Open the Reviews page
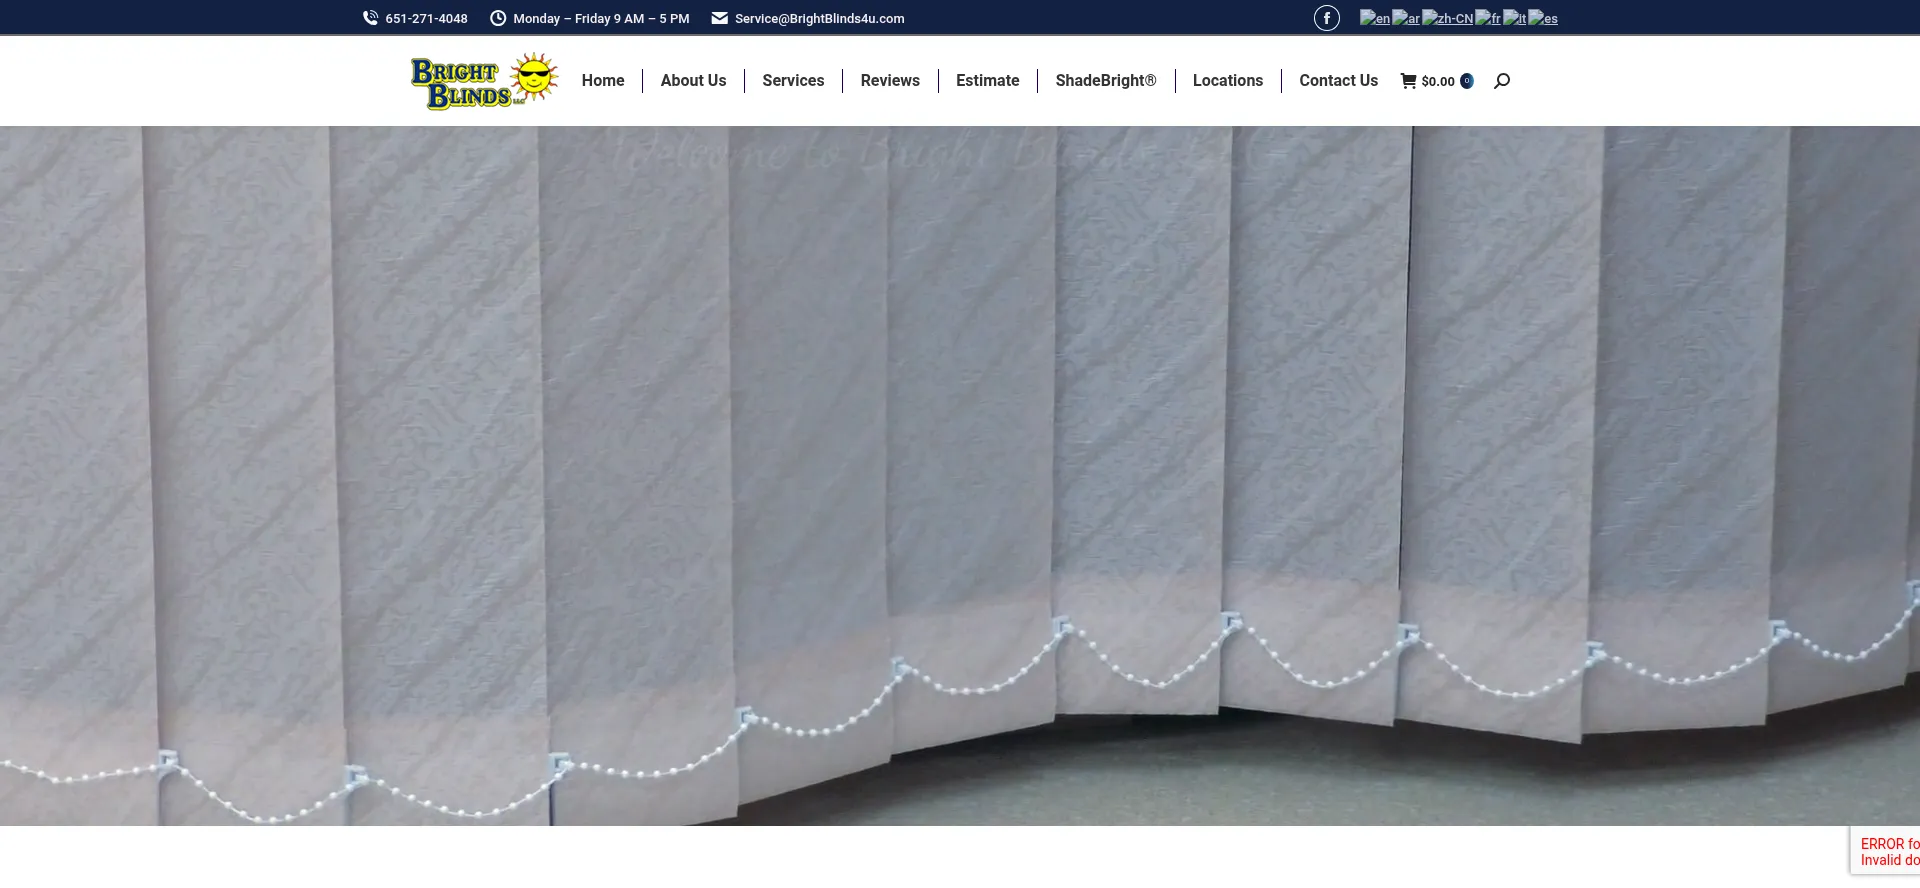The width and height of the screenshot is (1920, 888). click(890, 81)
